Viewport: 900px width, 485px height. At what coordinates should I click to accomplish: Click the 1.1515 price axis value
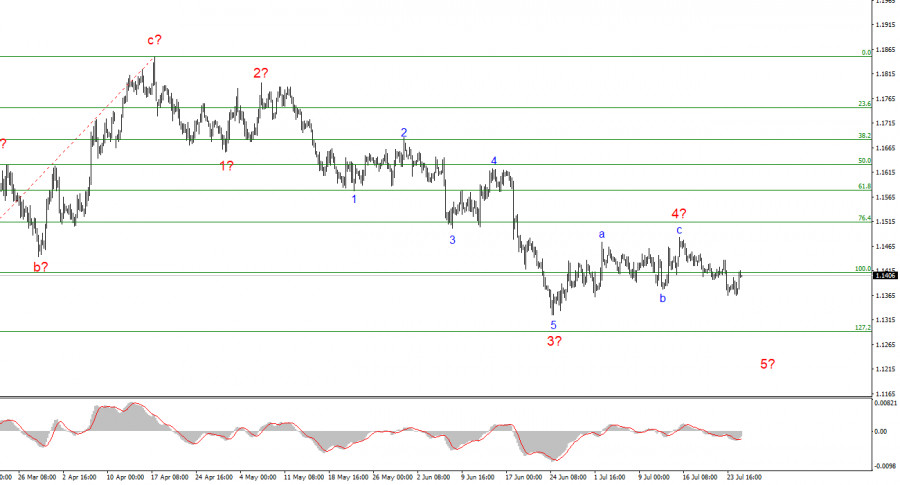885,222
